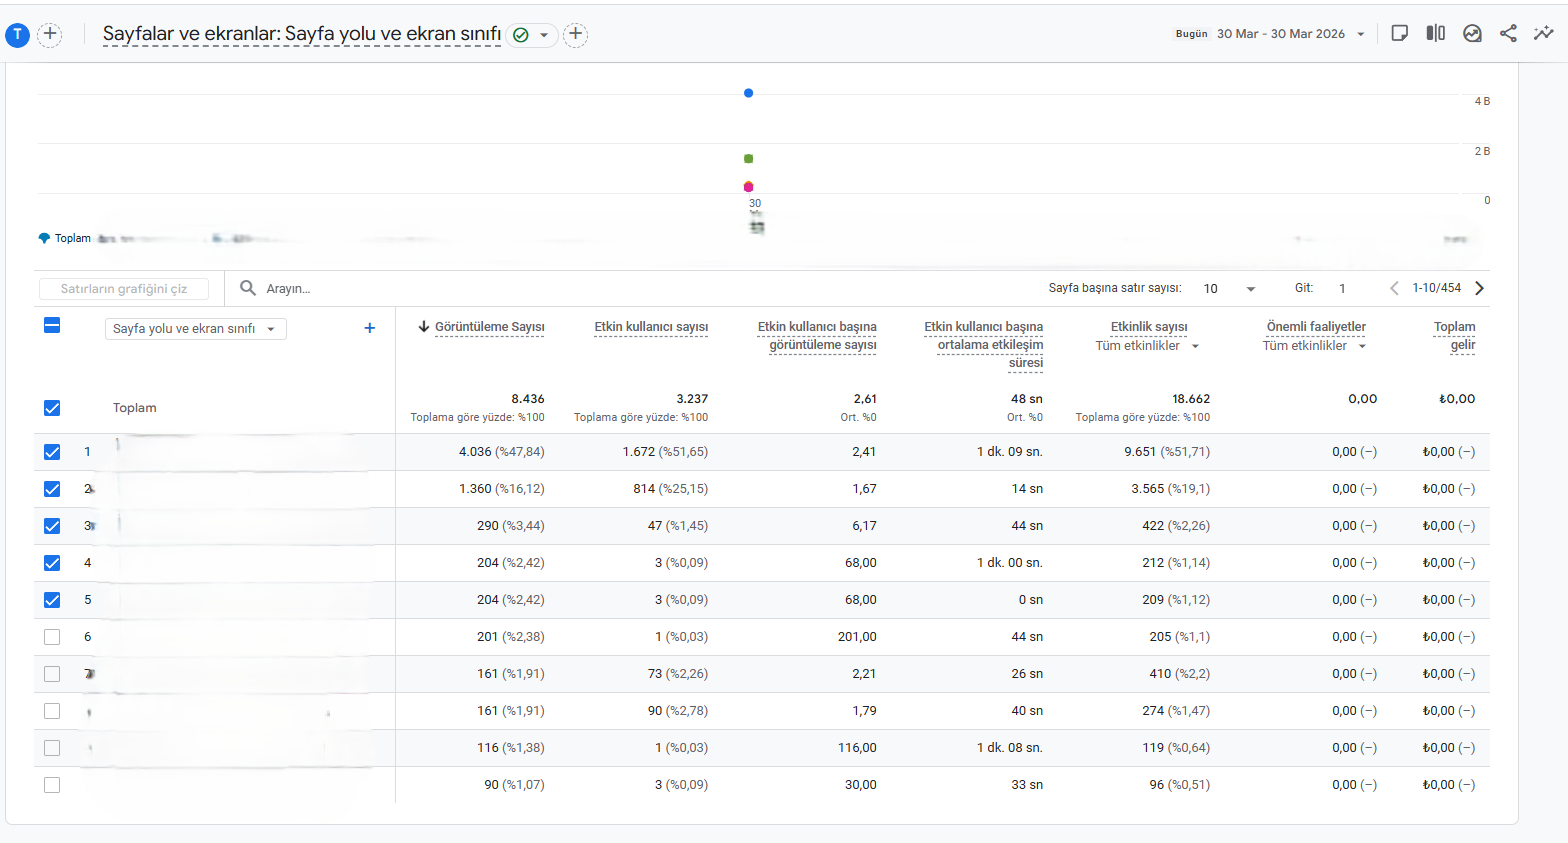Open rows per page dropdown showing 10
This screenshot has height=843, width=1568.
pyautogui.click(x=1228, y=288)
